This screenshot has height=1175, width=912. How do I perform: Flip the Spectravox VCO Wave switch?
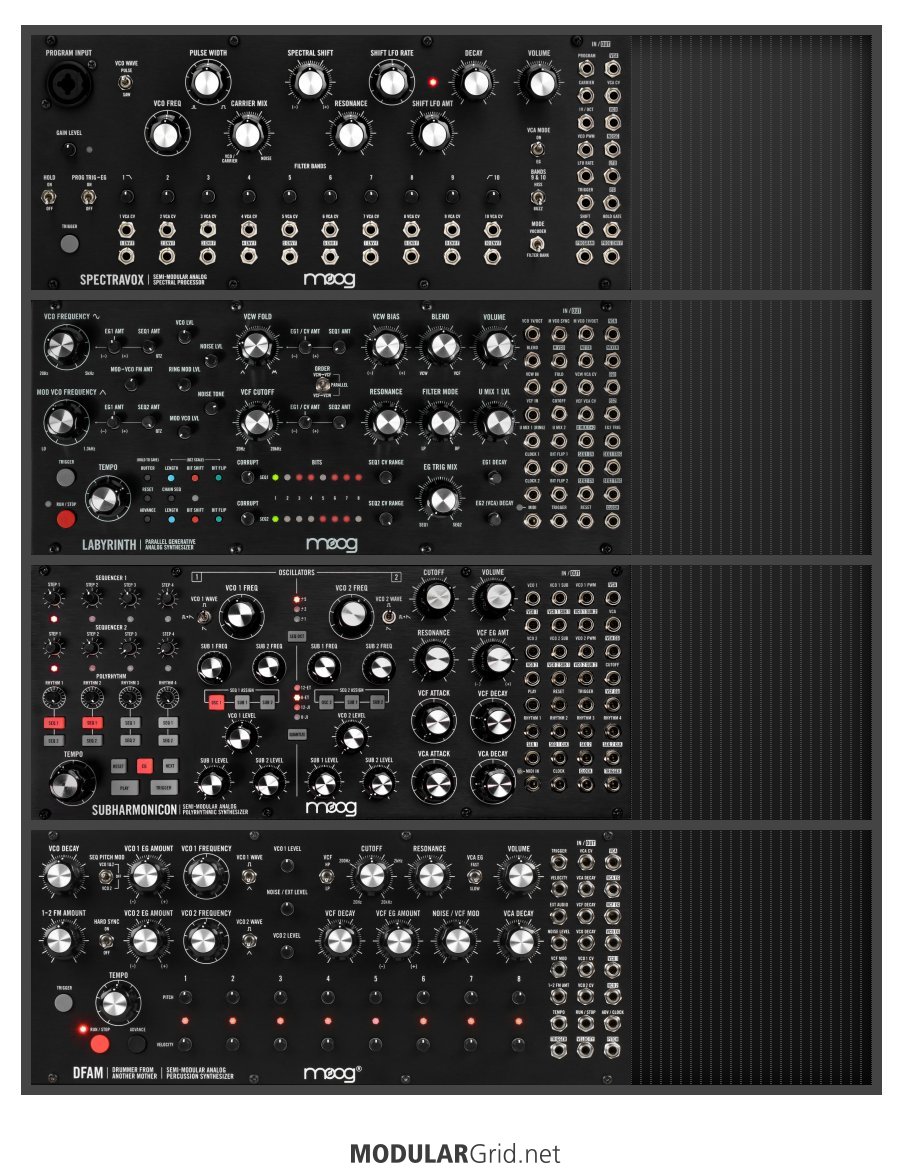pos(126,82)
